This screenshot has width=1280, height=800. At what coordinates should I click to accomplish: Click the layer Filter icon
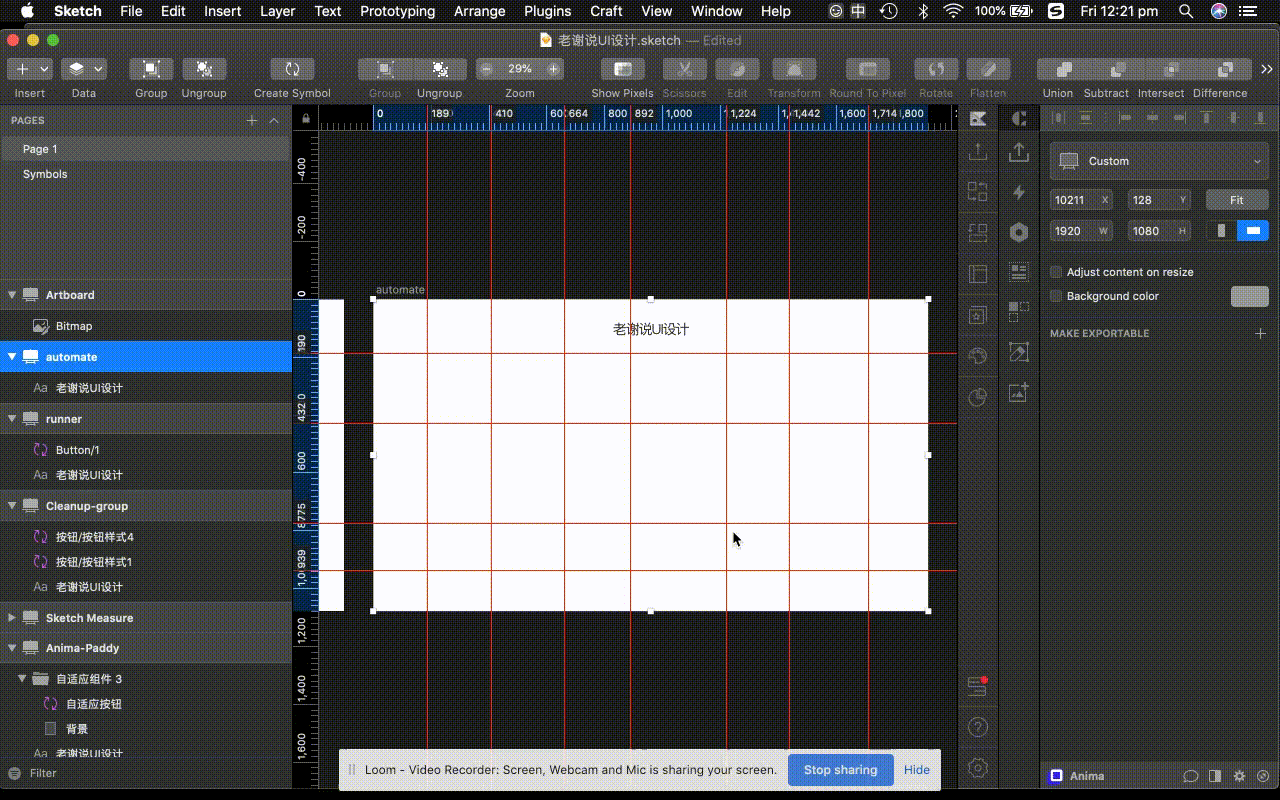point(14,773)
